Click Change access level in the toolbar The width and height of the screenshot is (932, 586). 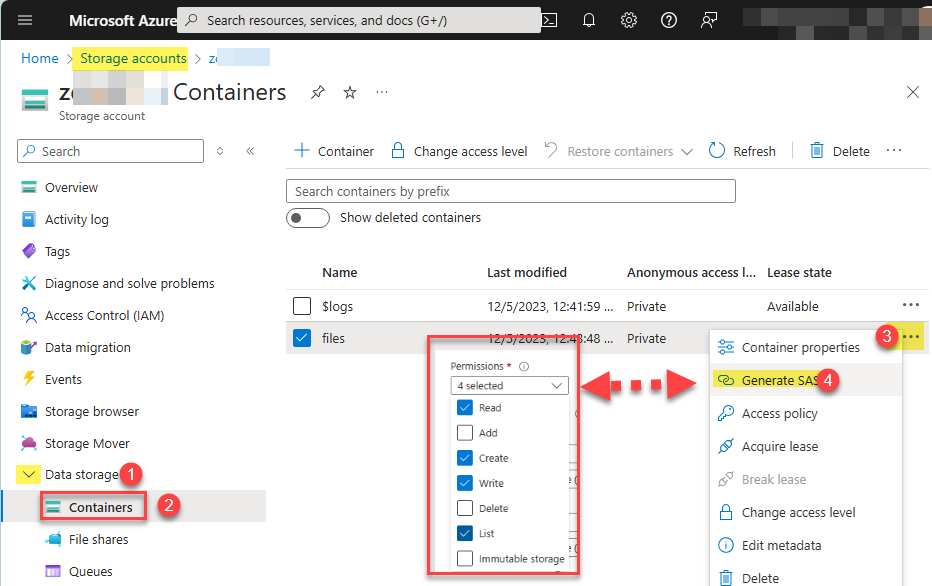coord(459,151)
